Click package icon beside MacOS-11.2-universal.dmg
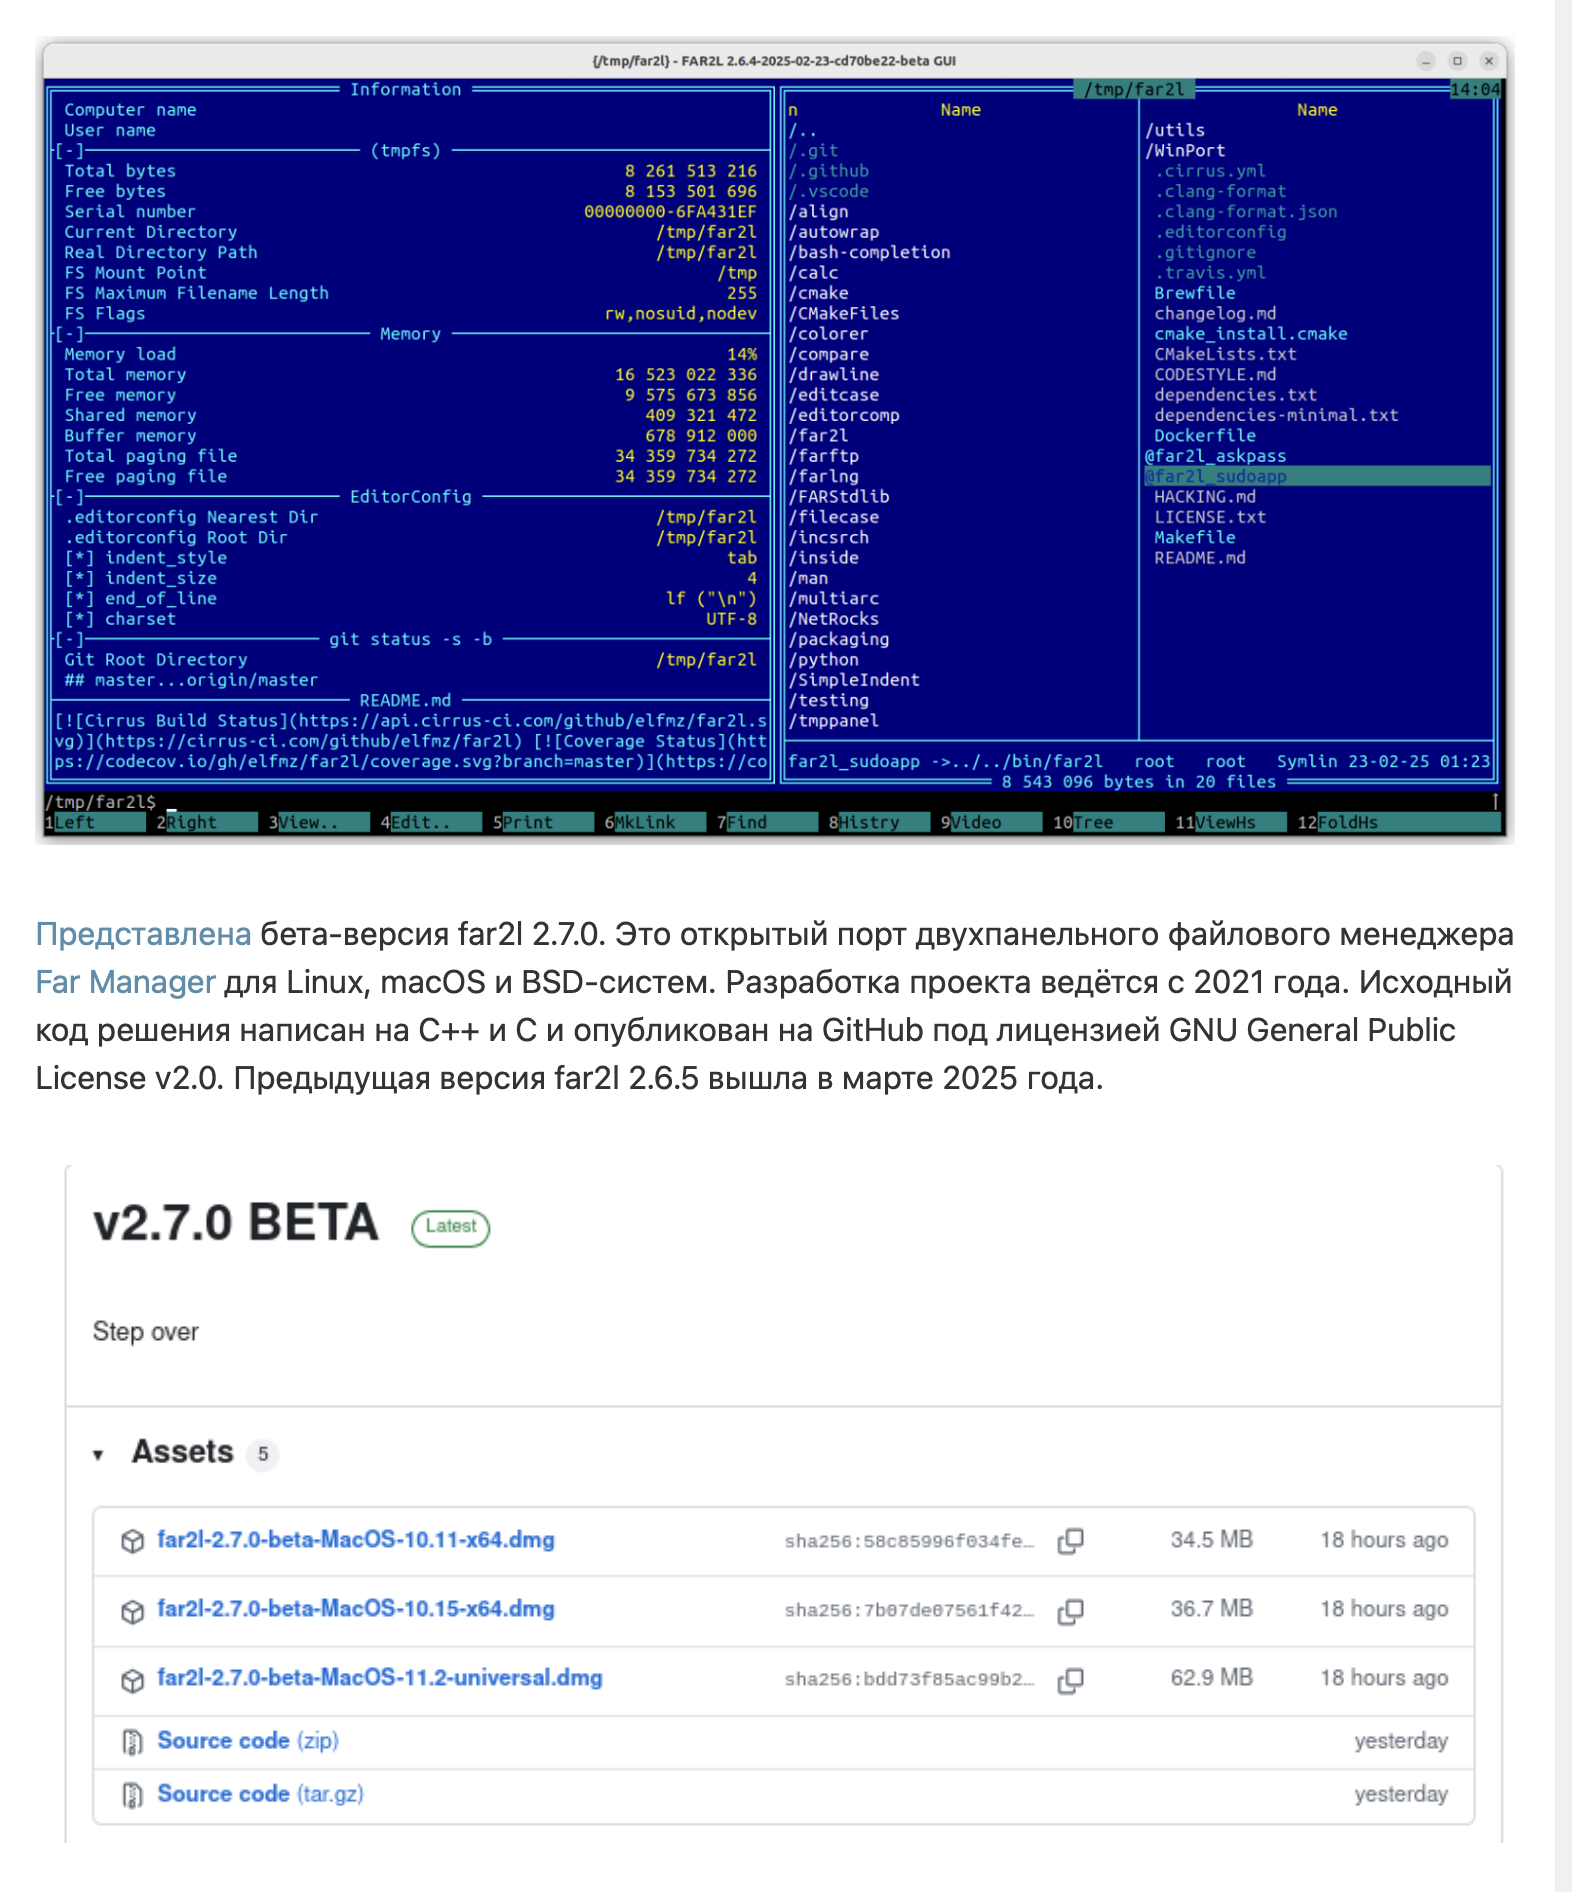The width and height of the screenshot is (1572, 1892). click(132, 1679)
